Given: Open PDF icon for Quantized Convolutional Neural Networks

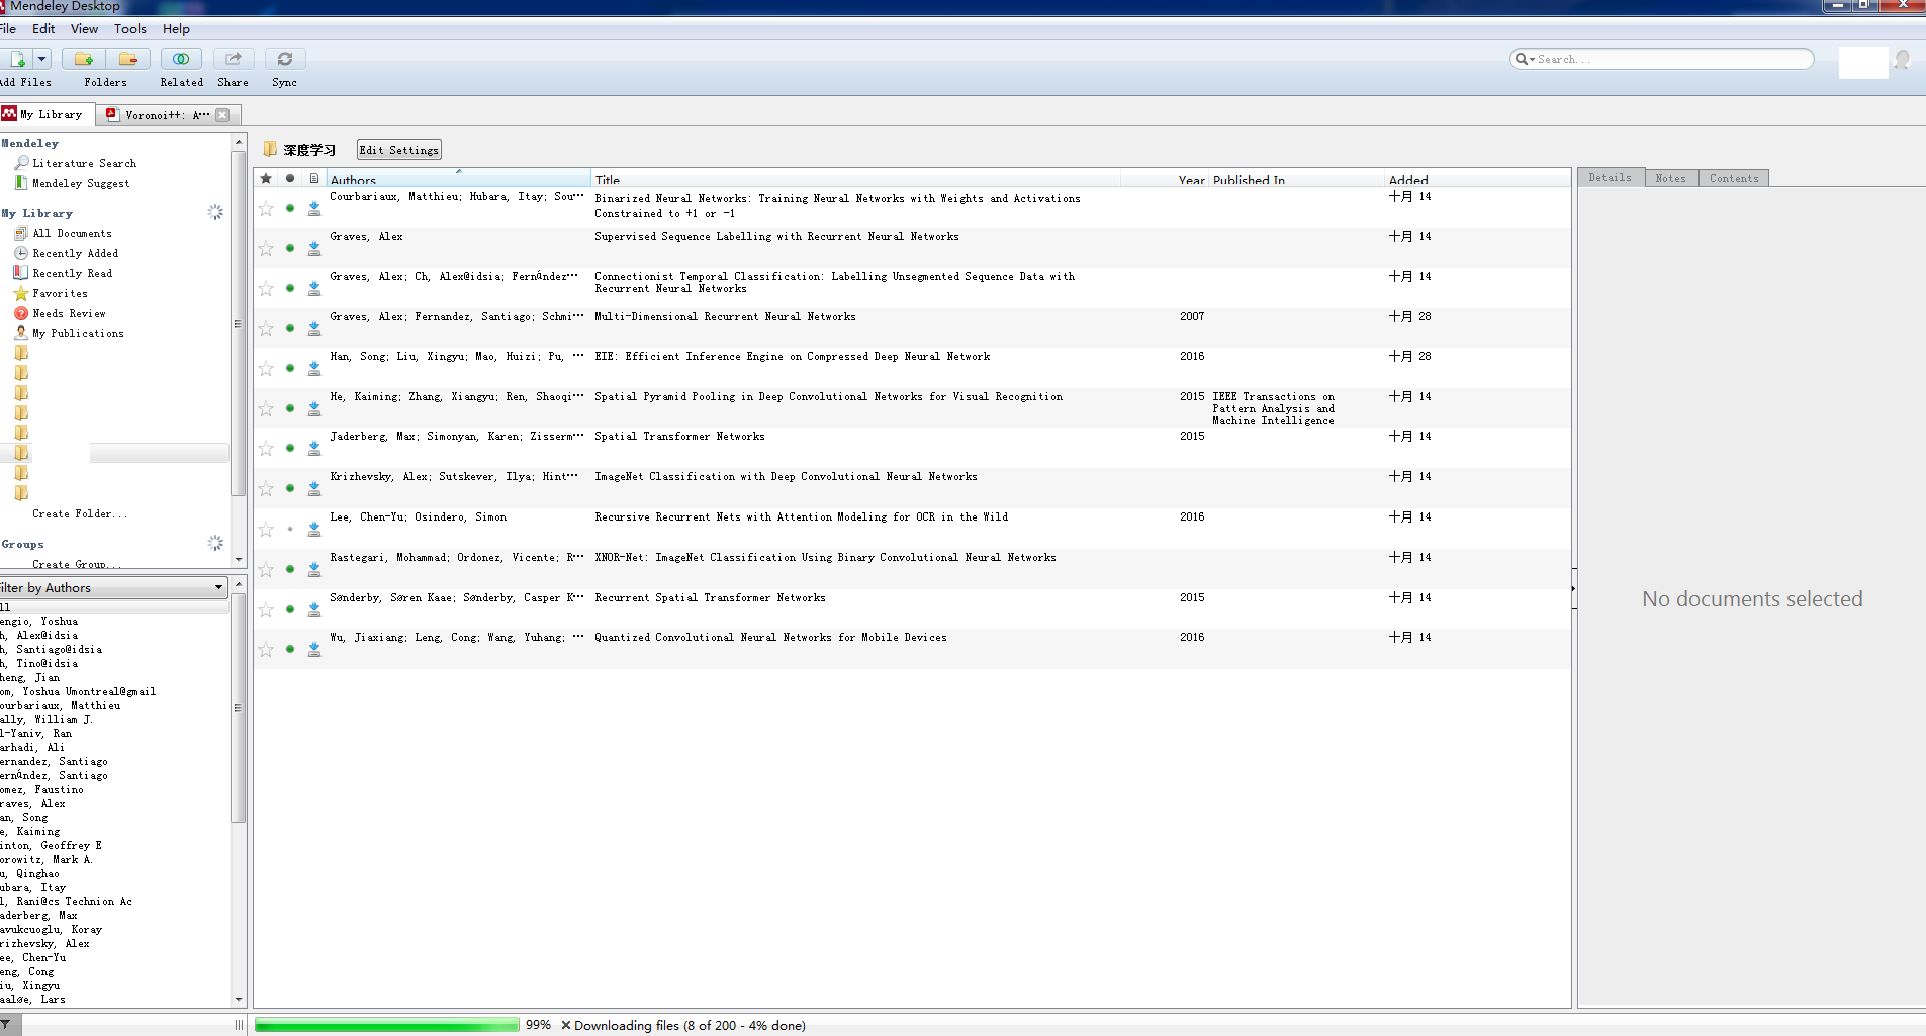Looking at the screenshot, I should click(x=314, y=649).
